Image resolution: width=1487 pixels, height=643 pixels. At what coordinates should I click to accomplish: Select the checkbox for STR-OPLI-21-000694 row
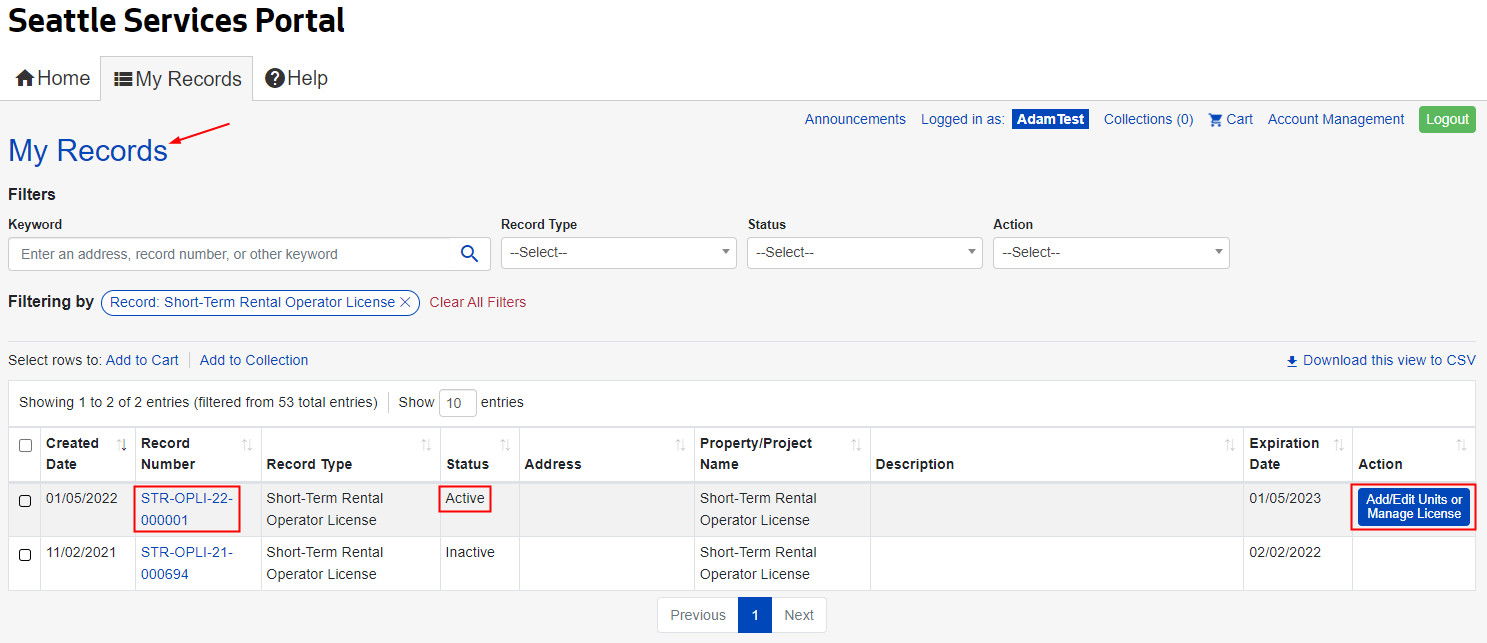click(x=25, y=554)
